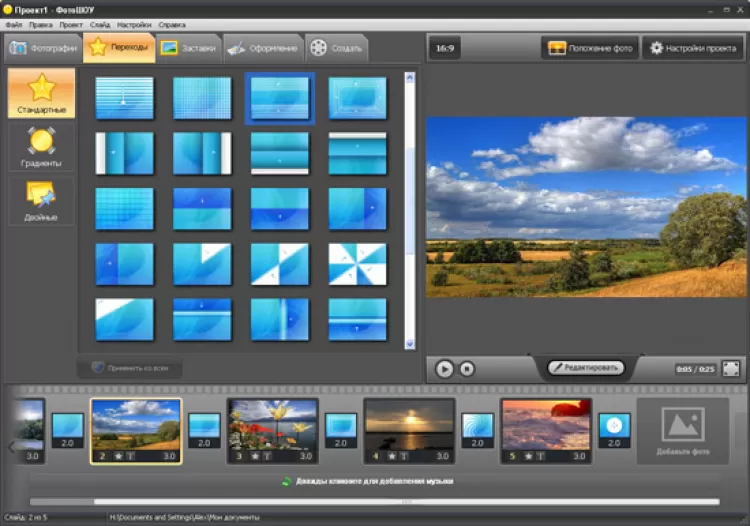Click the star icon on slide 4
This screenshot has height=526, width=750.
(391, 456)
